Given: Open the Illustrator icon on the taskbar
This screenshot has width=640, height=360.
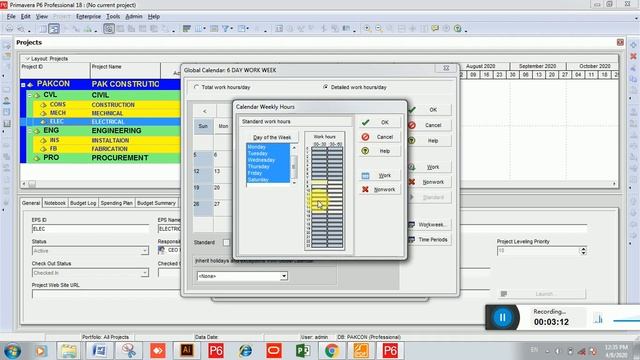Looking at the screenshot, I should 187,350.
